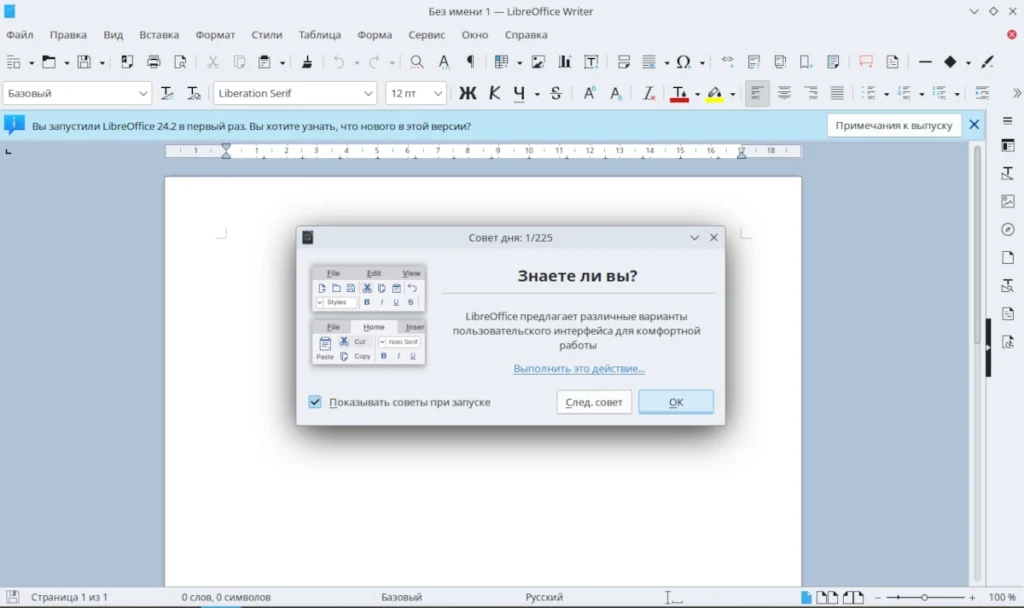Click the Save document icon
Screen dimensions: 1024x608
(84, 62)
